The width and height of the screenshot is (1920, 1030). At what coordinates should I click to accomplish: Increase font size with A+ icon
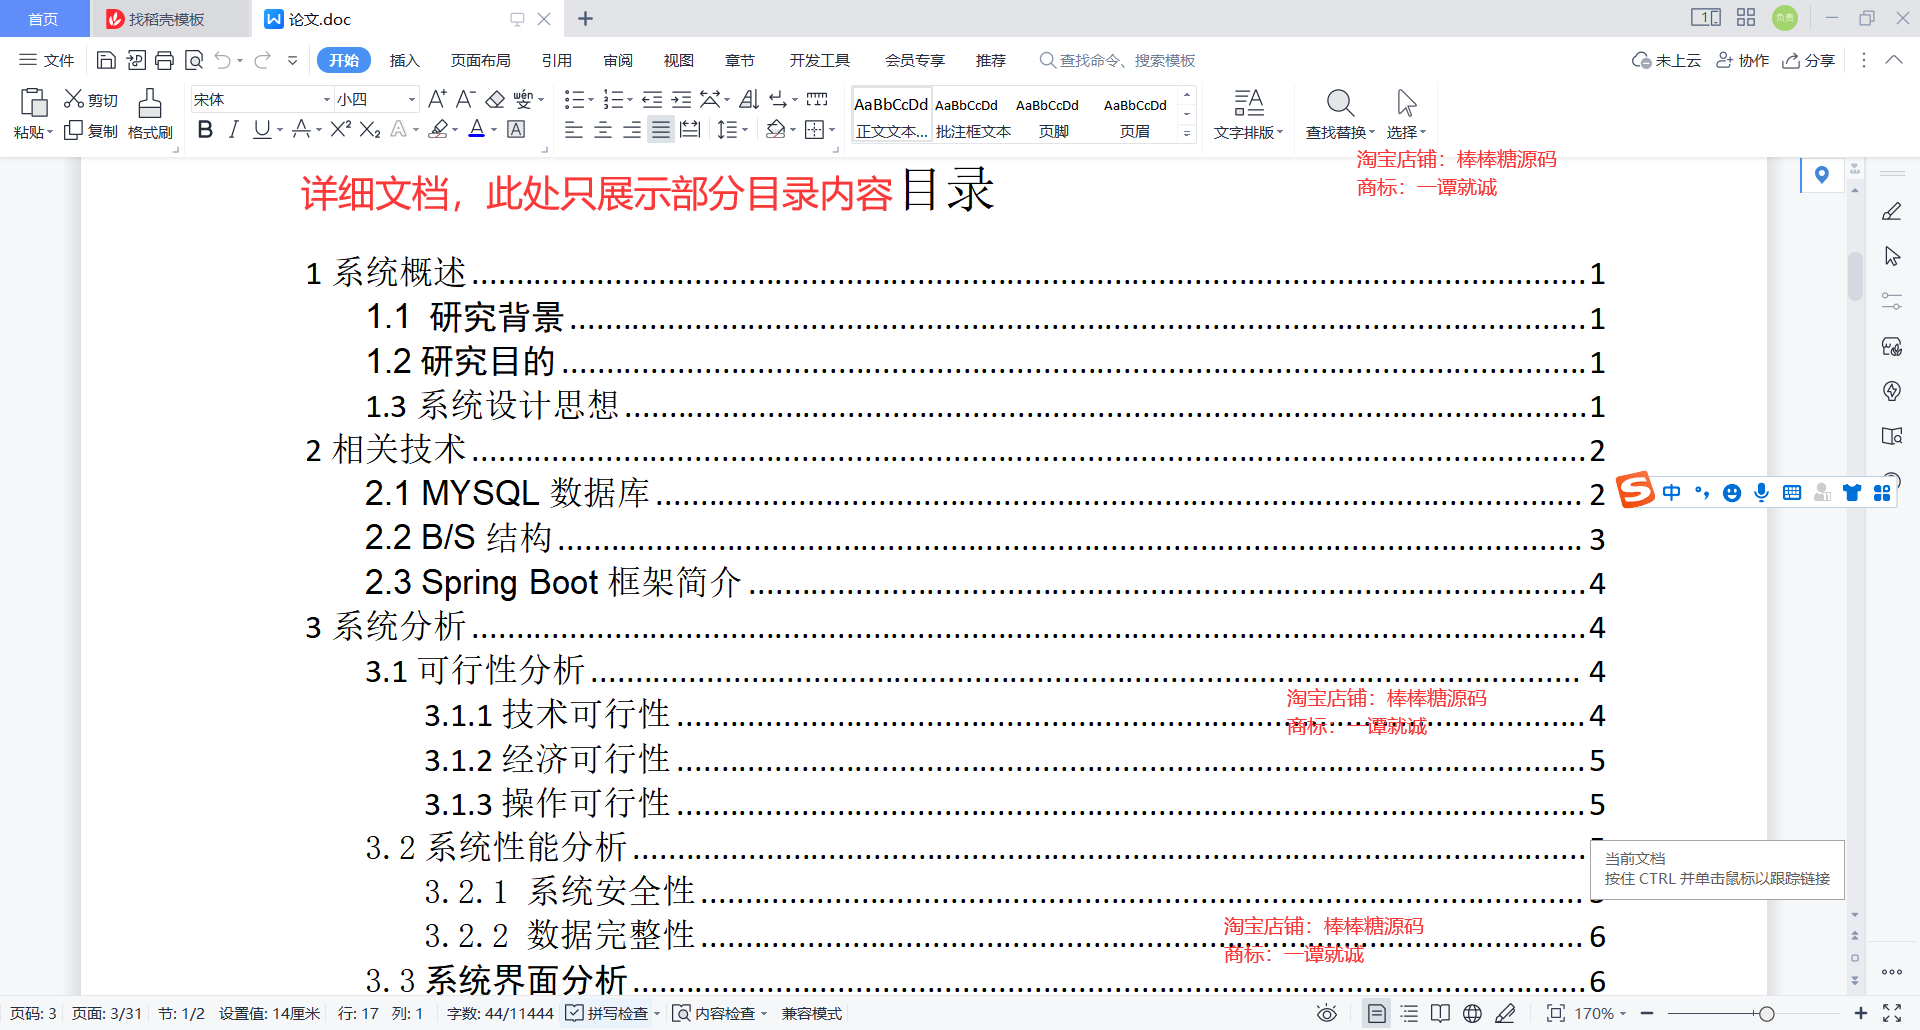coord(437,99)
